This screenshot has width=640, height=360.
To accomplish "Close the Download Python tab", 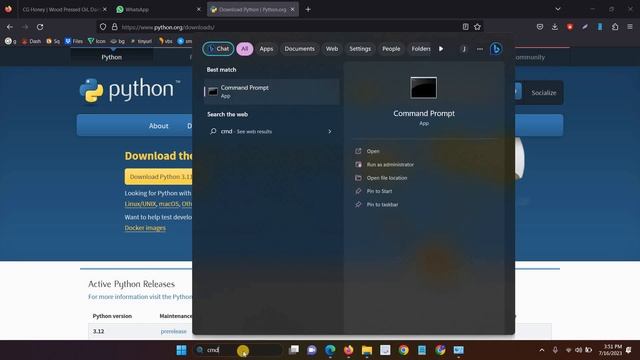I will point(293,9).
